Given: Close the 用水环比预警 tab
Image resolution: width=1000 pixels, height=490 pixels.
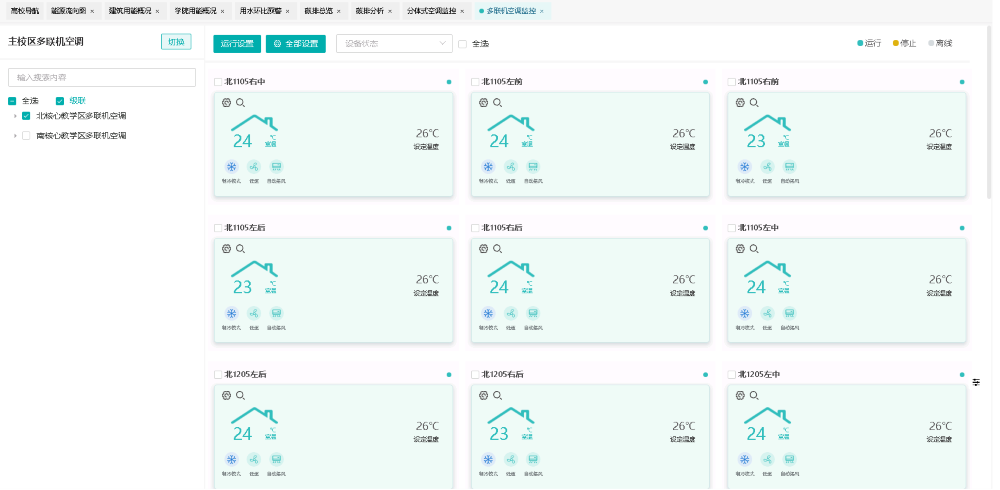Looking at the screenshot, I should [x=287, y=11].
